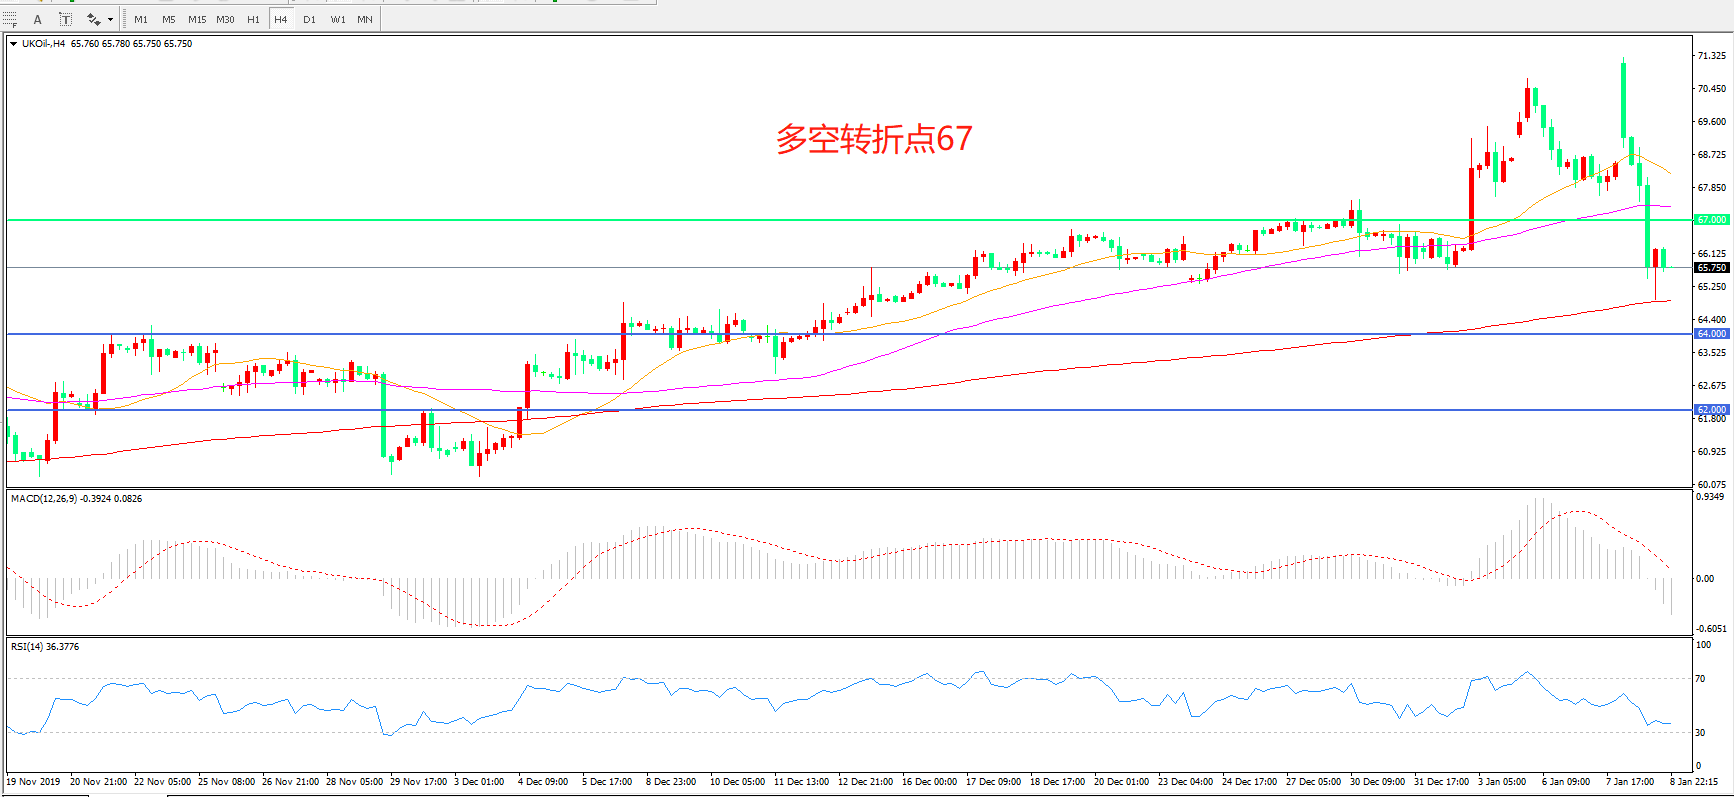The image size is (1734, 797).
Task: Open the arrows tool dropdown arrow
Action: click(110, 19)
